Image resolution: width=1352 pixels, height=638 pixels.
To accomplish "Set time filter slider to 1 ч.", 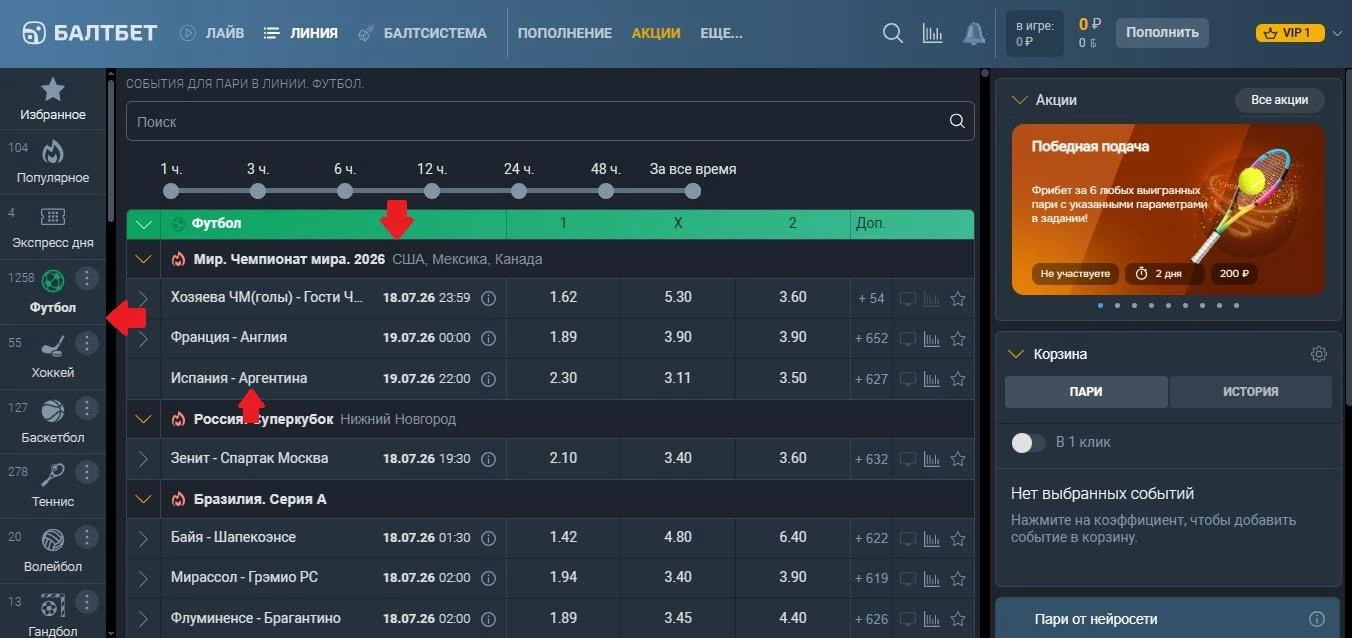I will (x=171, y=191).
